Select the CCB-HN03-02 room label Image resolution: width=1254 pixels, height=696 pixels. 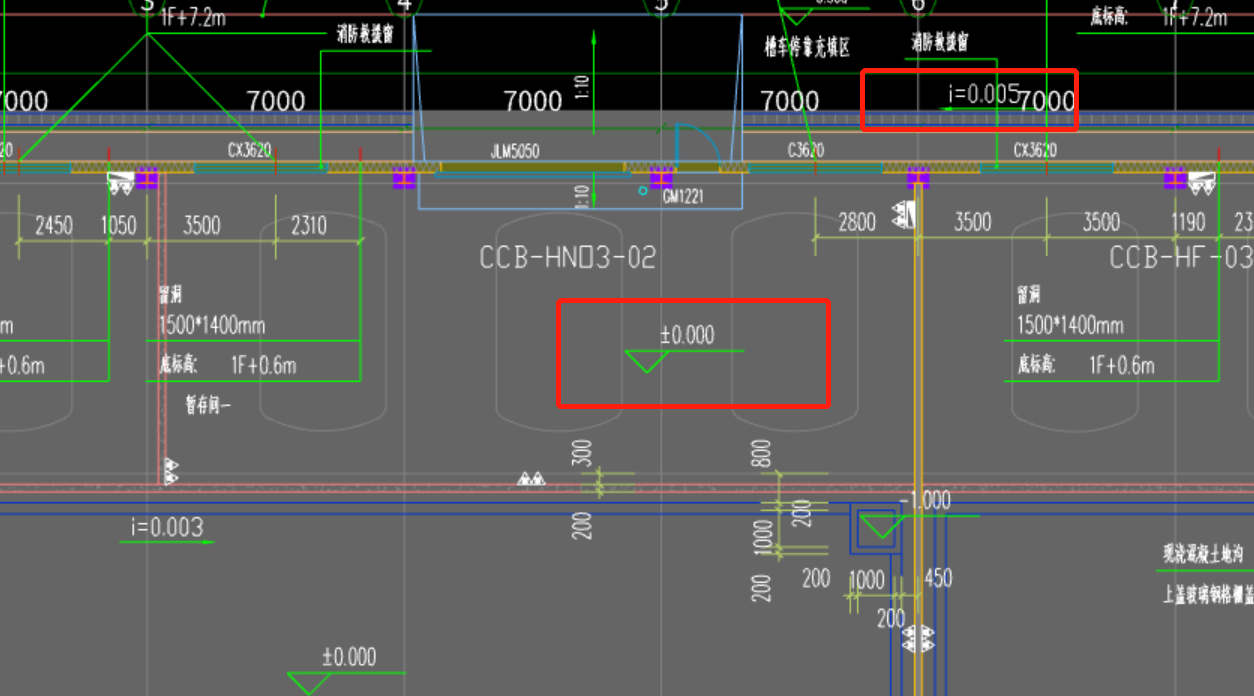click(x=567, y=258)
